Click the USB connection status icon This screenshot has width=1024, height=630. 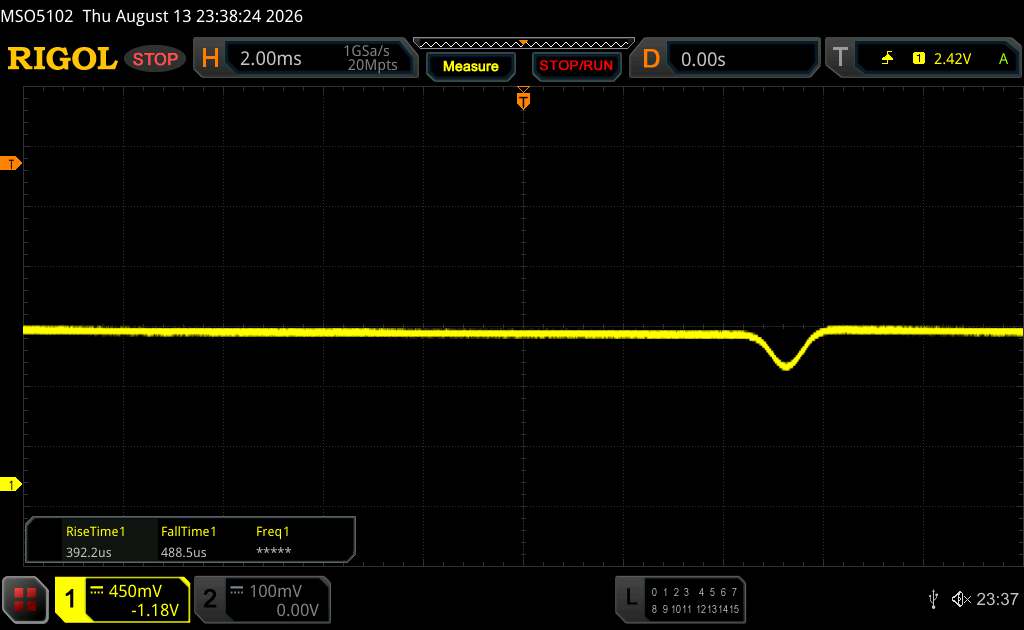click(933, 599)
